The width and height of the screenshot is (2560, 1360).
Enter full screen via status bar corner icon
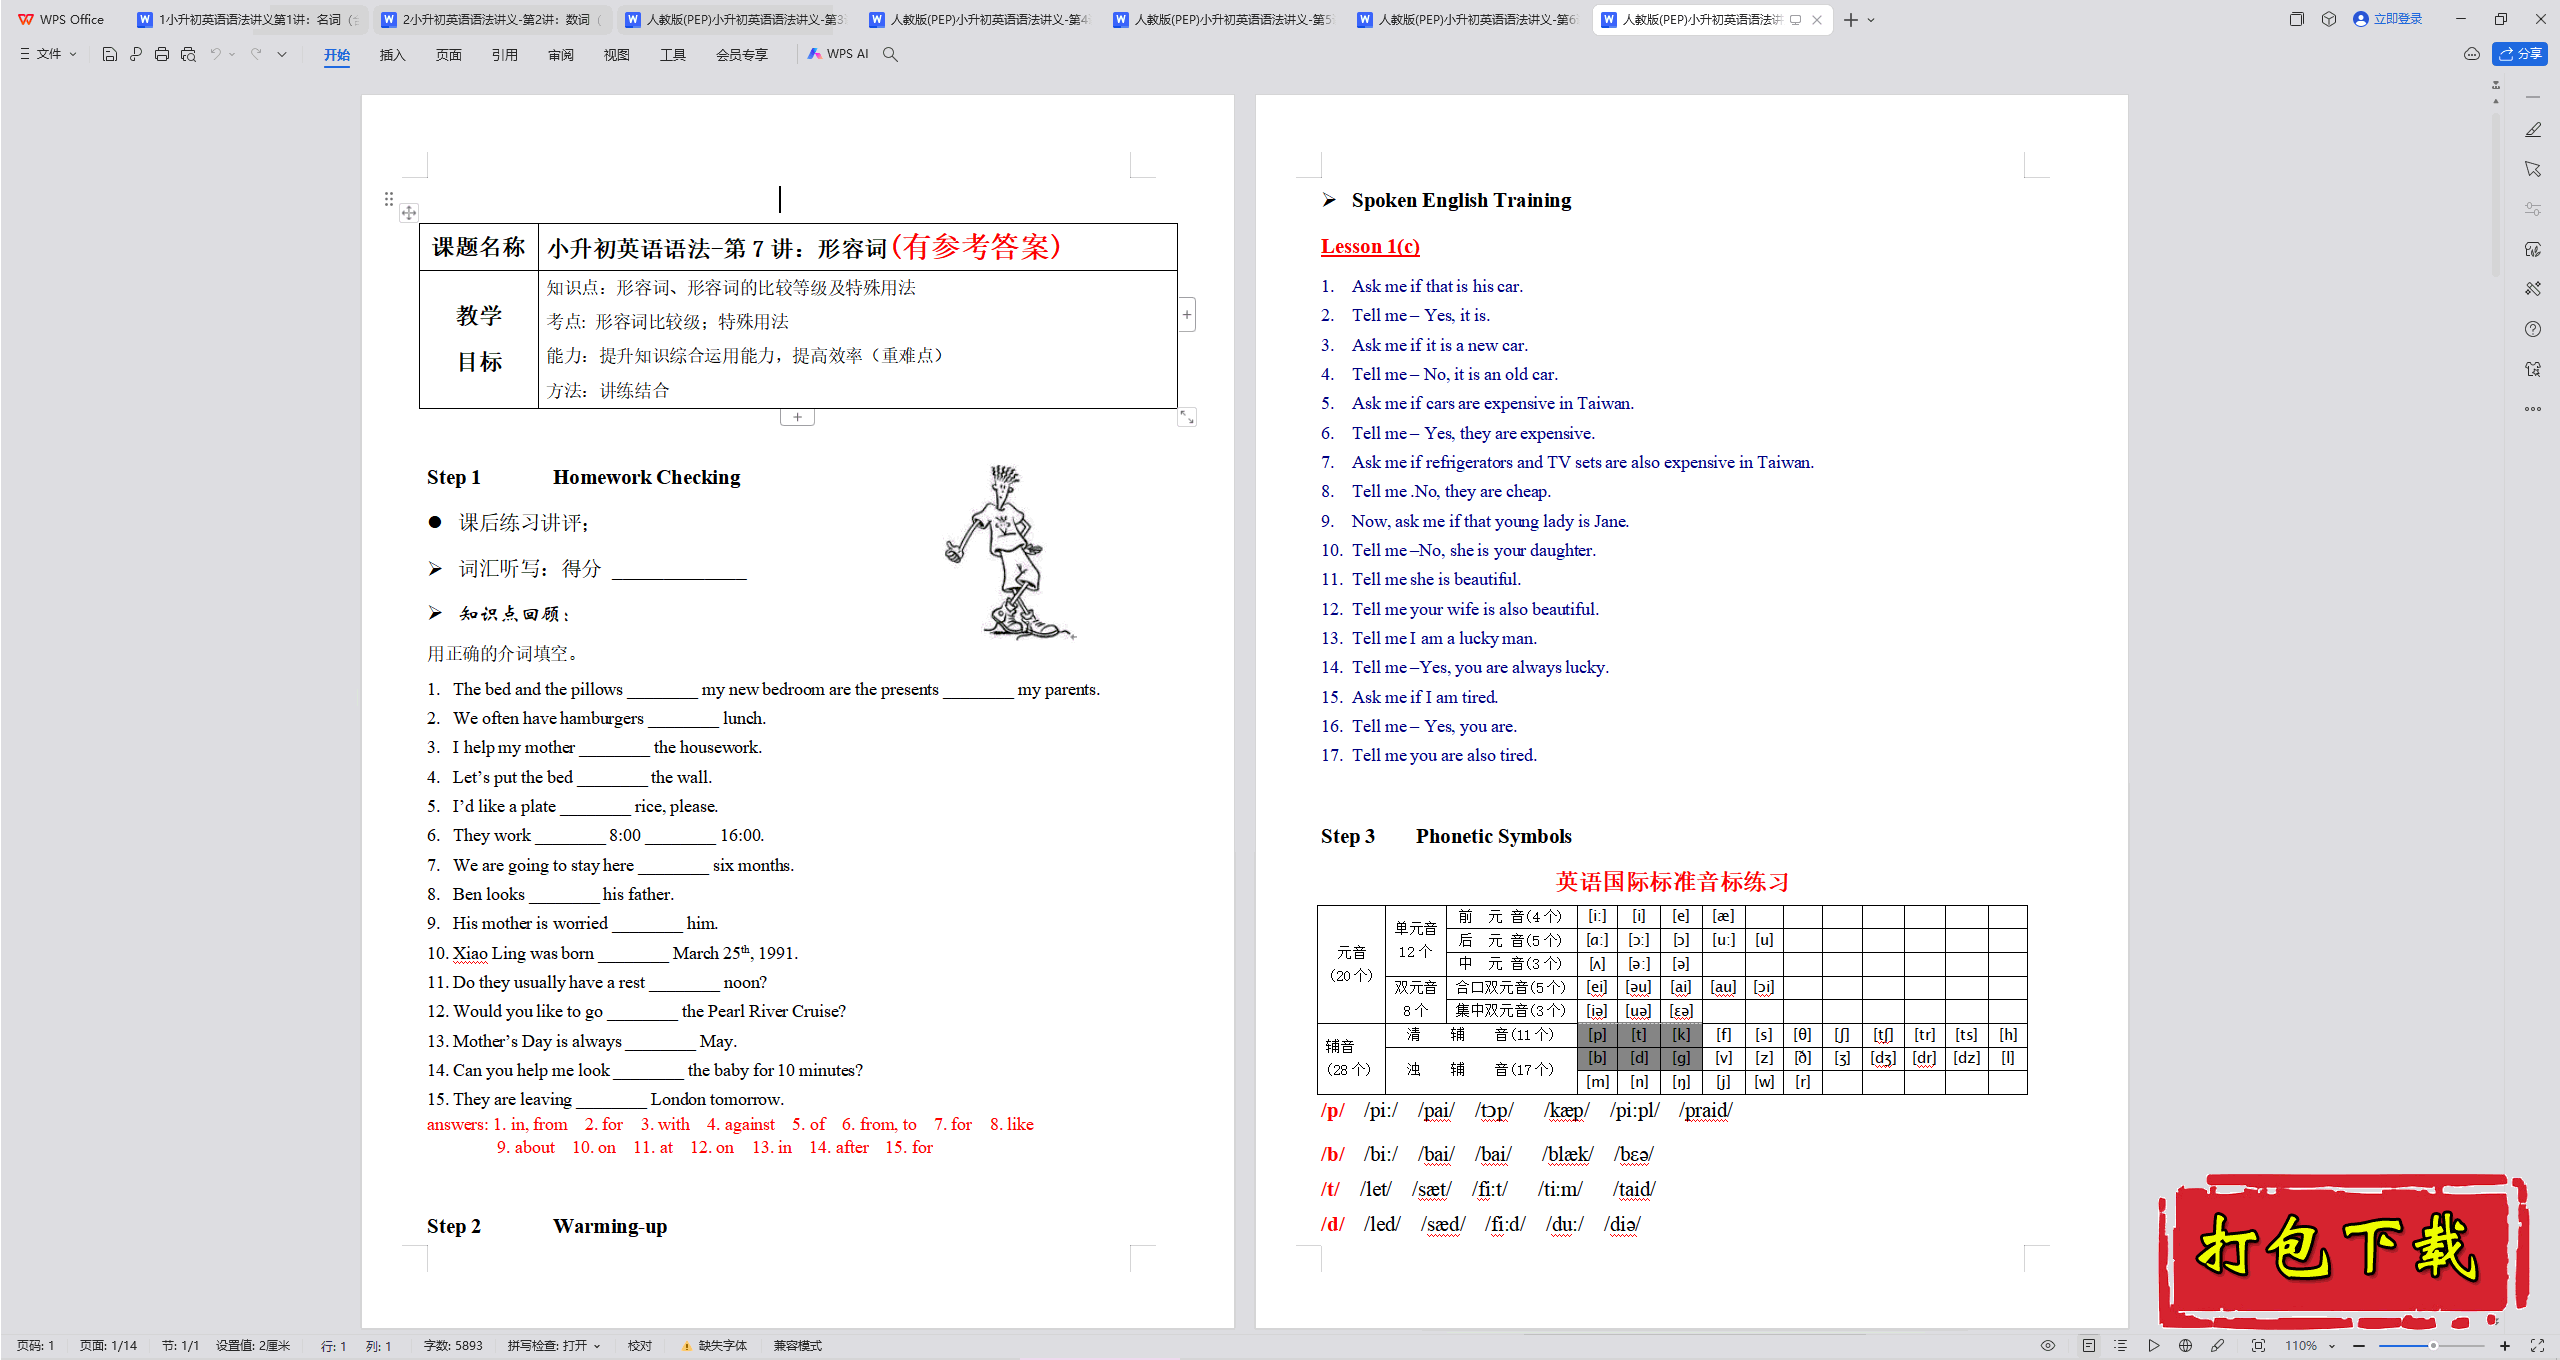point(2537,1346)
